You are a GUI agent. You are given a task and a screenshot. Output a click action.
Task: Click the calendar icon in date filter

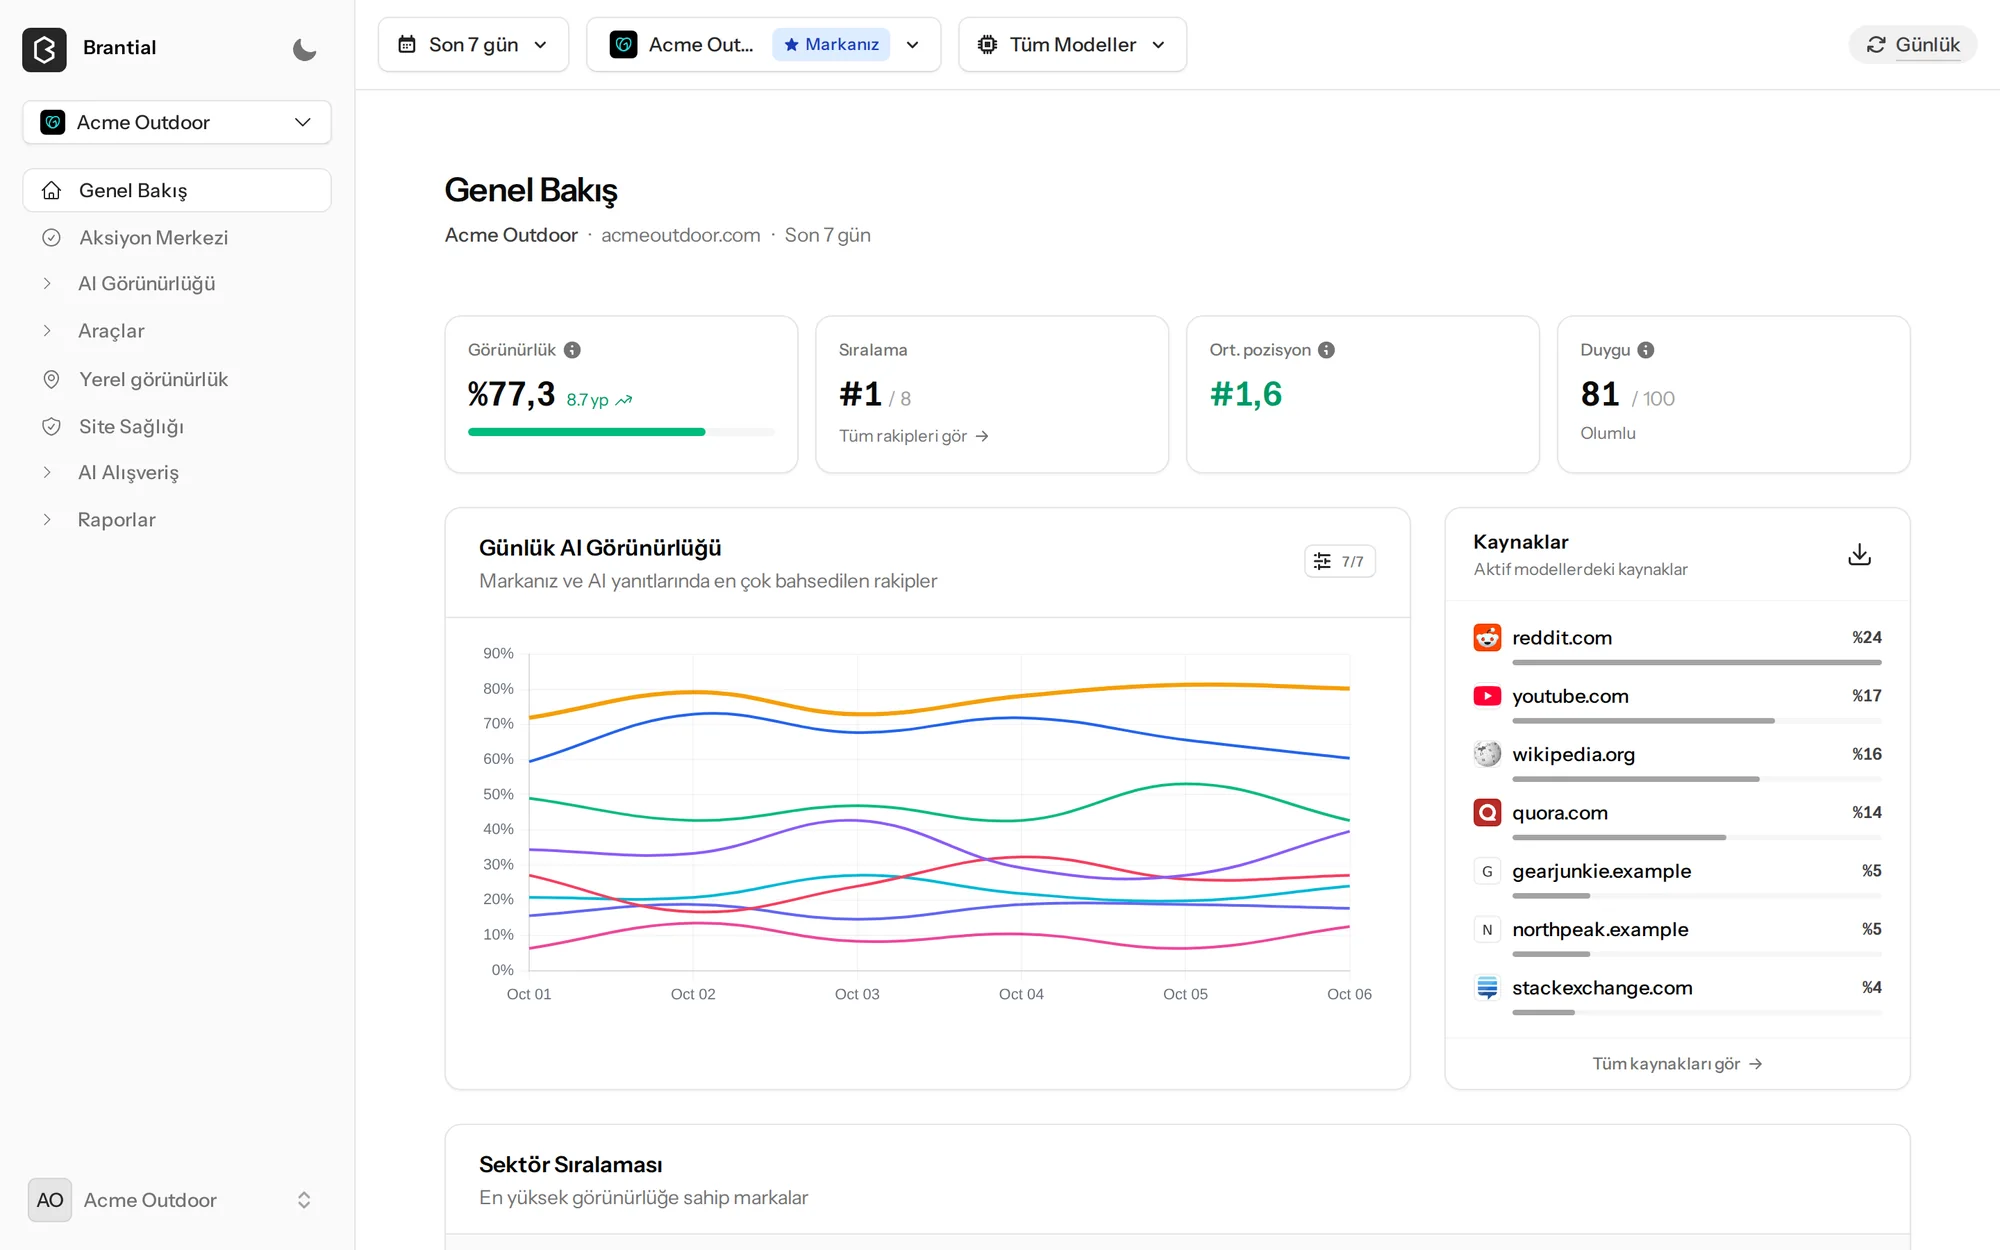click(407, 44)
